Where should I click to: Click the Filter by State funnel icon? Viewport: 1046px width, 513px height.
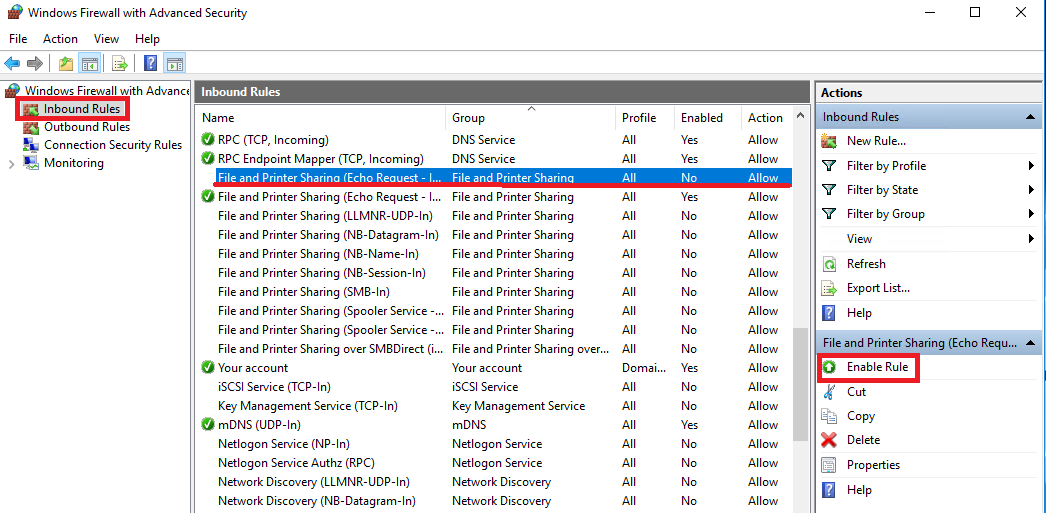point(829,189)
